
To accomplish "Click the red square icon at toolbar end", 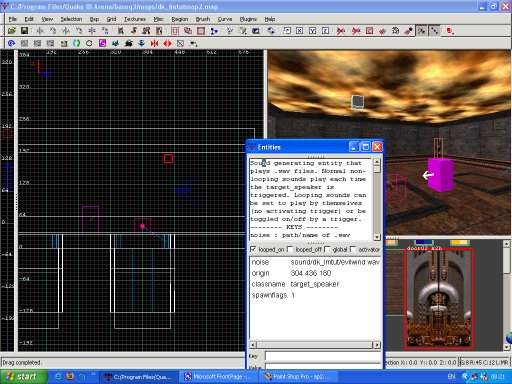I will [x=450, y=31].
